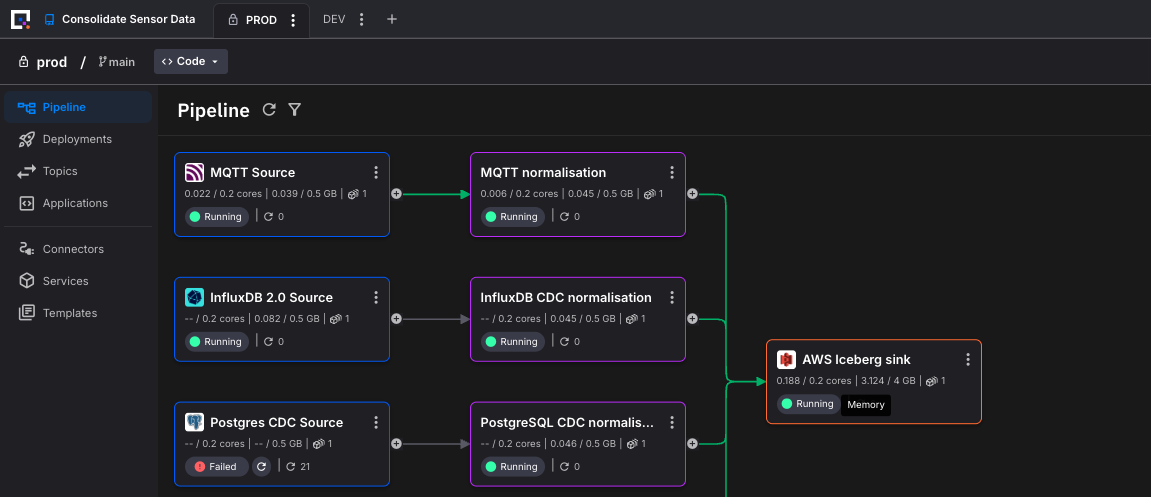Viewport: 1151px width, 497px height.
Task: Switch to the PROD environment tab
Action: click(261, 20)
